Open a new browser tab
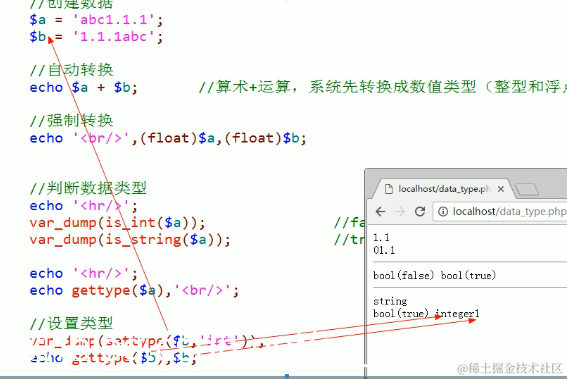Image resolution: width=567 pixels, height=379 pixels. pos(527,189)
